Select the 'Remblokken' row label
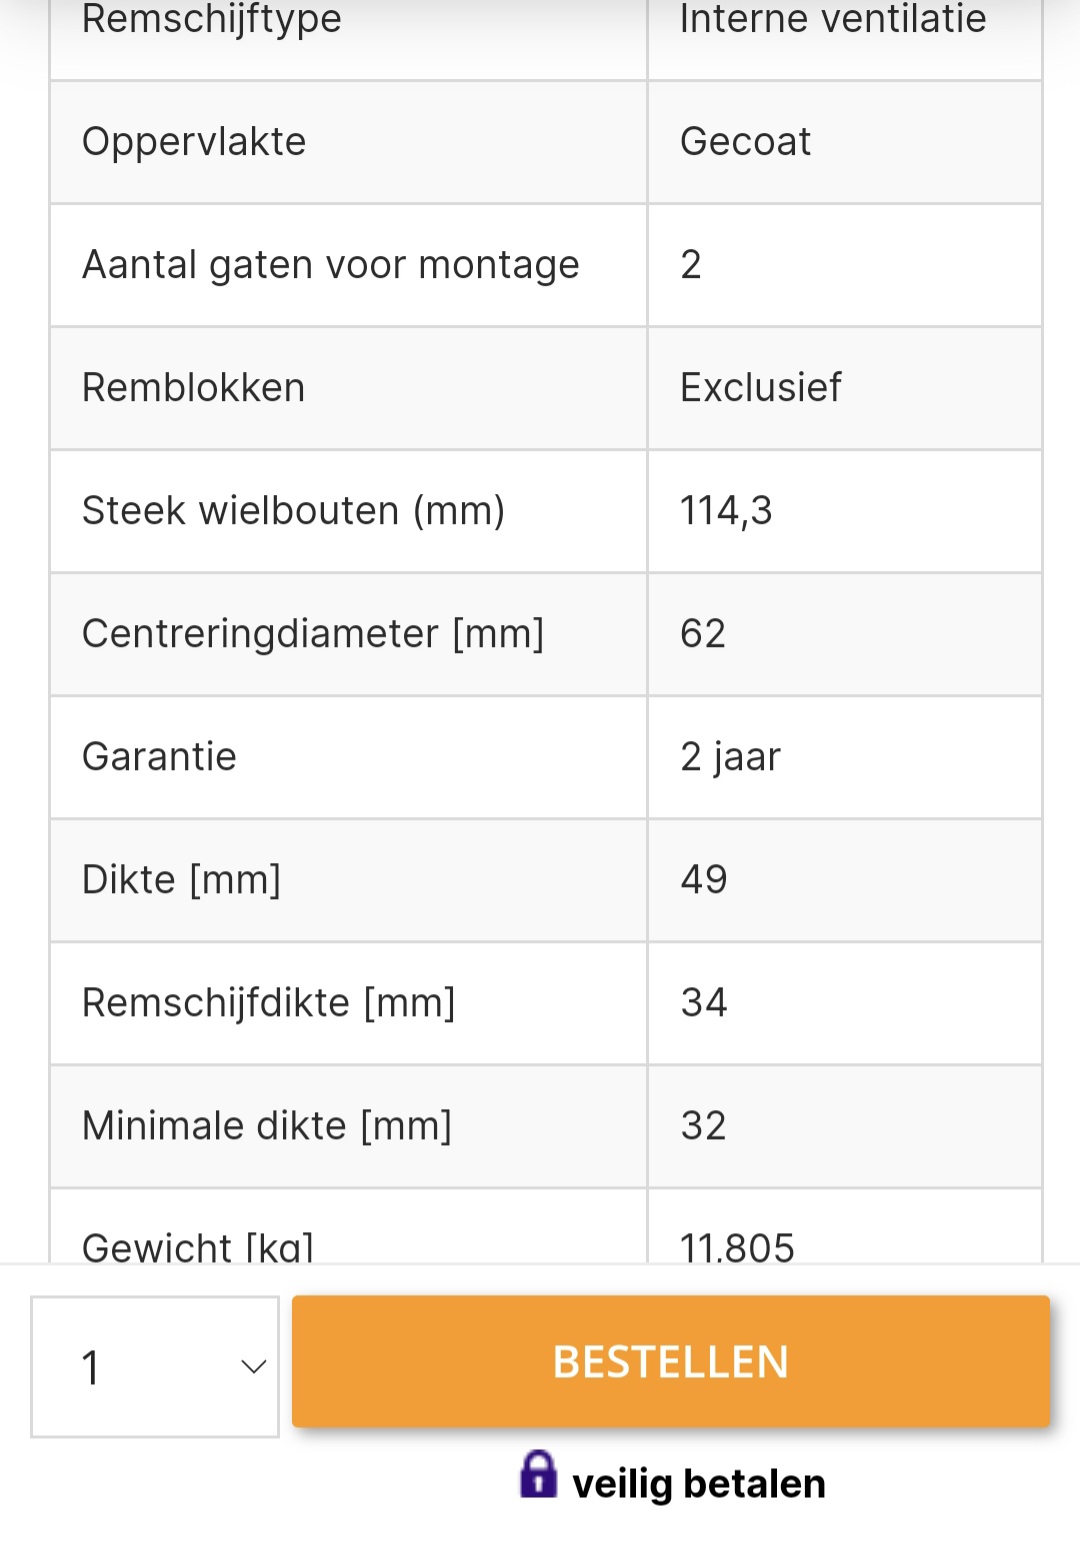Image resolution: width=1080 pixels, height=1543 pixels. coord(193,388)
